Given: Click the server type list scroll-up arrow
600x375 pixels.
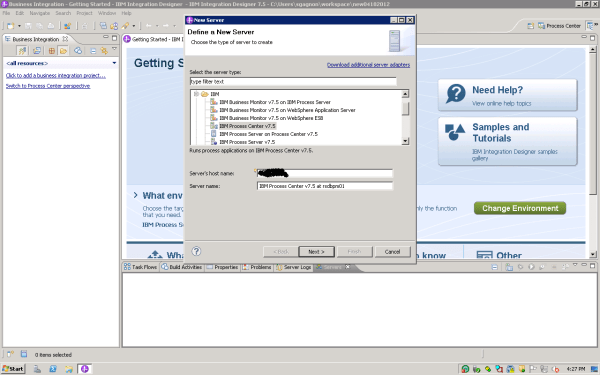Looking at the screenshot, I should pyautogui.click(x=405, y=94).
